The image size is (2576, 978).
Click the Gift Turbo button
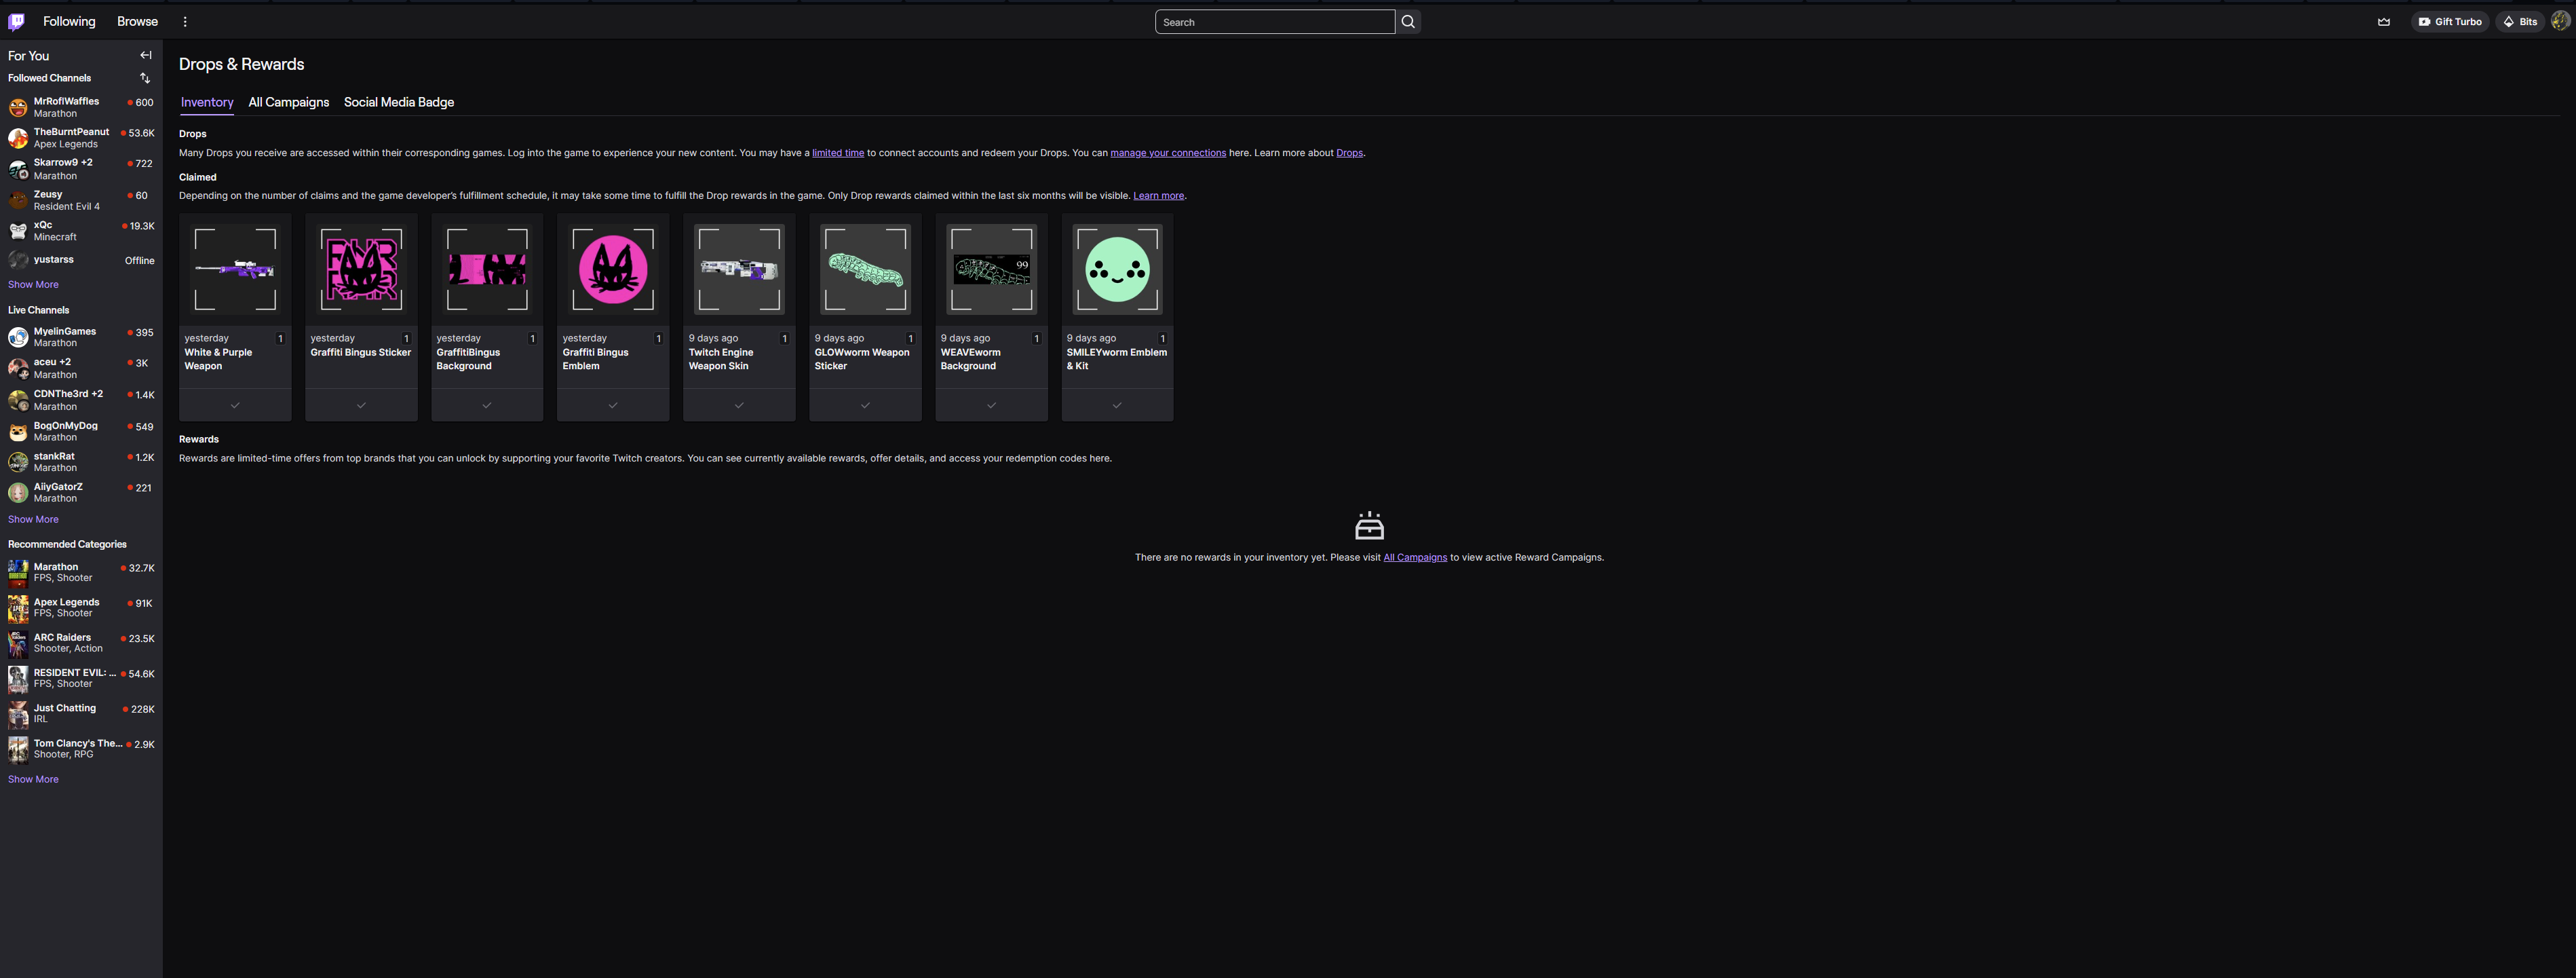(2449, 22)
